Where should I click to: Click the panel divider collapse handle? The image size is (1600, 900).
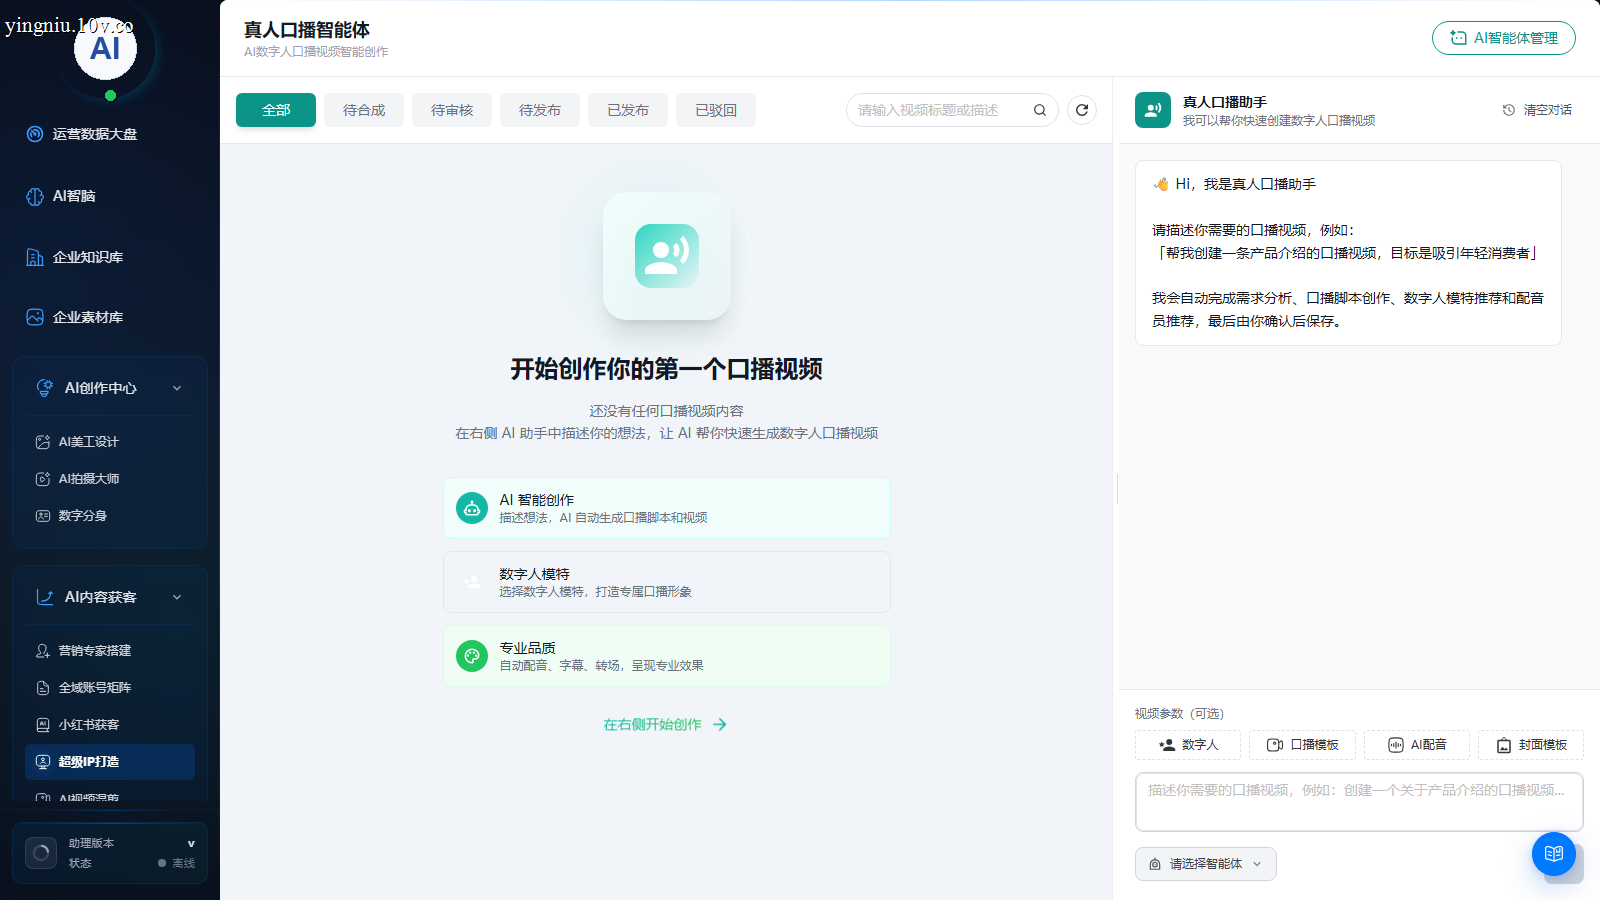pyautogui.click(x=1116, y=488)
